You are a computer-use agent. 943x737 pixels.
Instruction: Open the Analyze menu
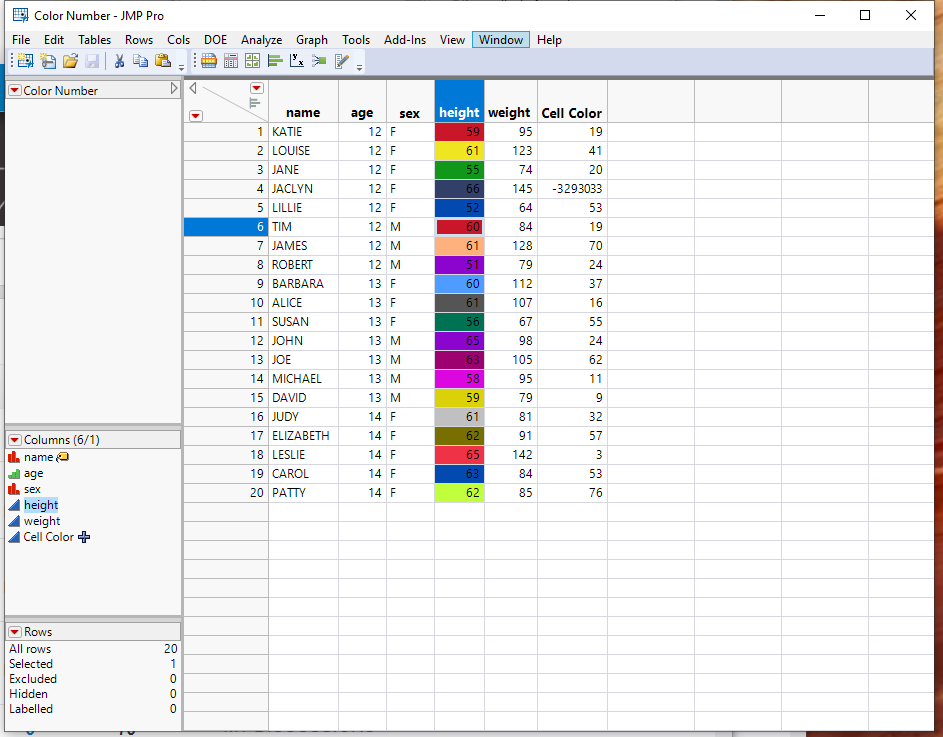click(x=261, y=40)
